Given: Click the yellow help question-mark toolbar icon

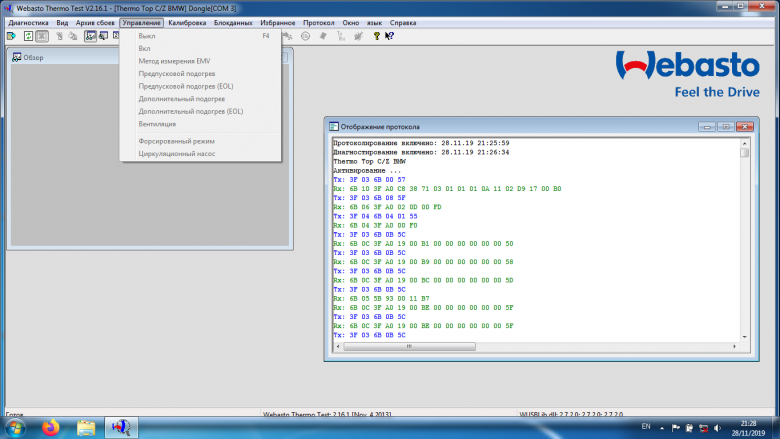Looking at the screenshot, I should [377, 36].
